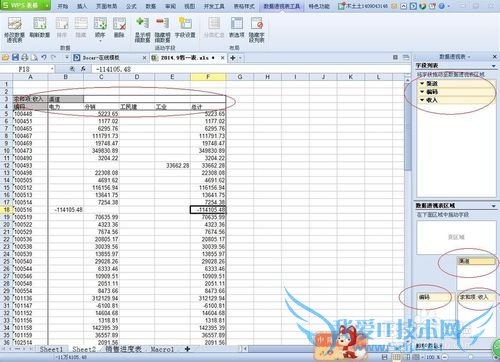This screenshot has width=500, height=362.
Task: Click cell containing code 100516
Action: (30, 210)
